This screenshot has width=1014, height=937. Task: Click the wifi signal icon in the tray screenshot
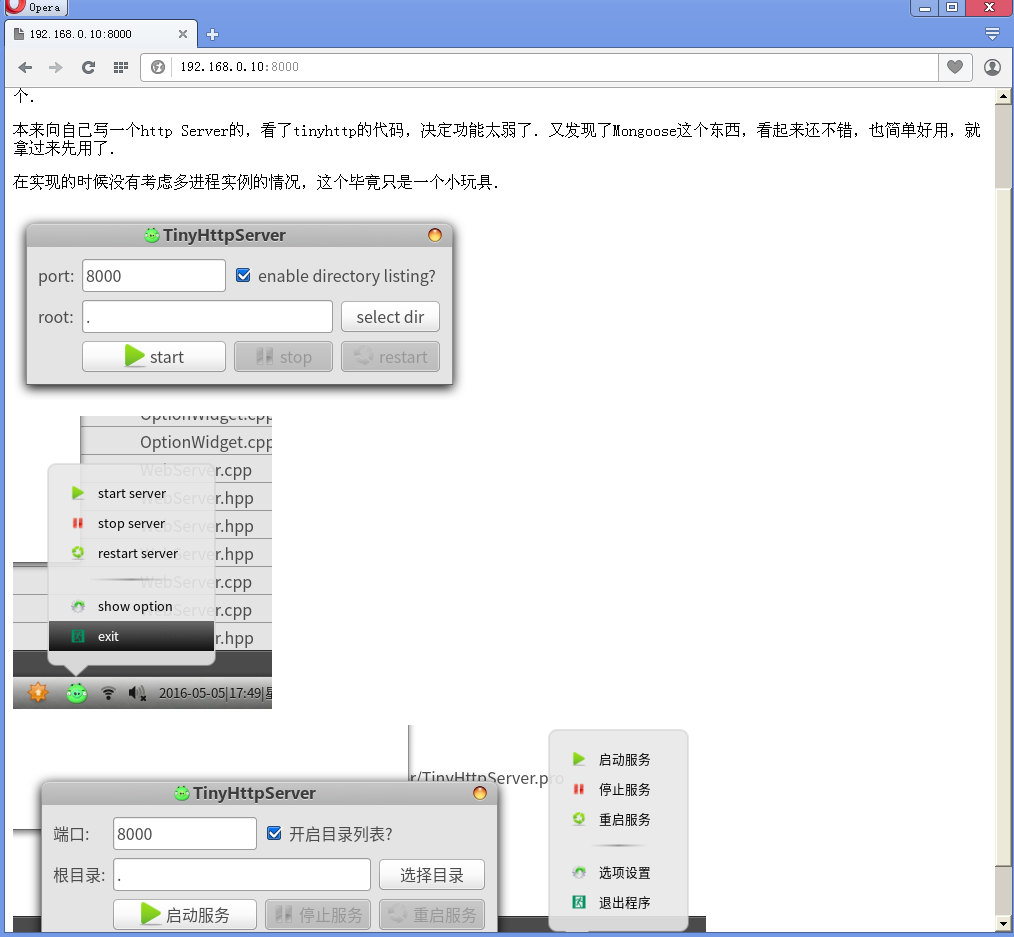click(x=108, y=692)
